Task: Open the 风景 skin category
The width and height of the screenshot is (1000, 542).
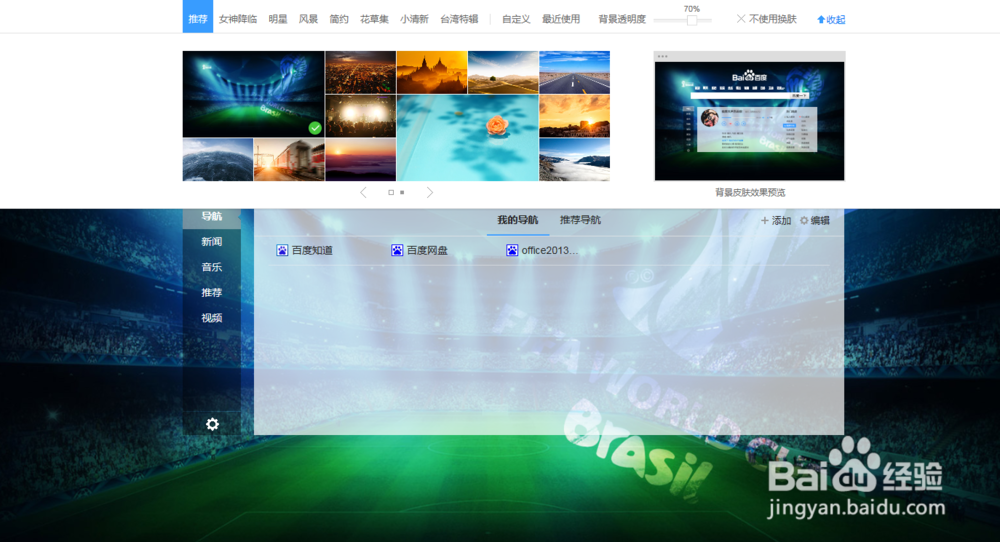Action: [308, 19]
